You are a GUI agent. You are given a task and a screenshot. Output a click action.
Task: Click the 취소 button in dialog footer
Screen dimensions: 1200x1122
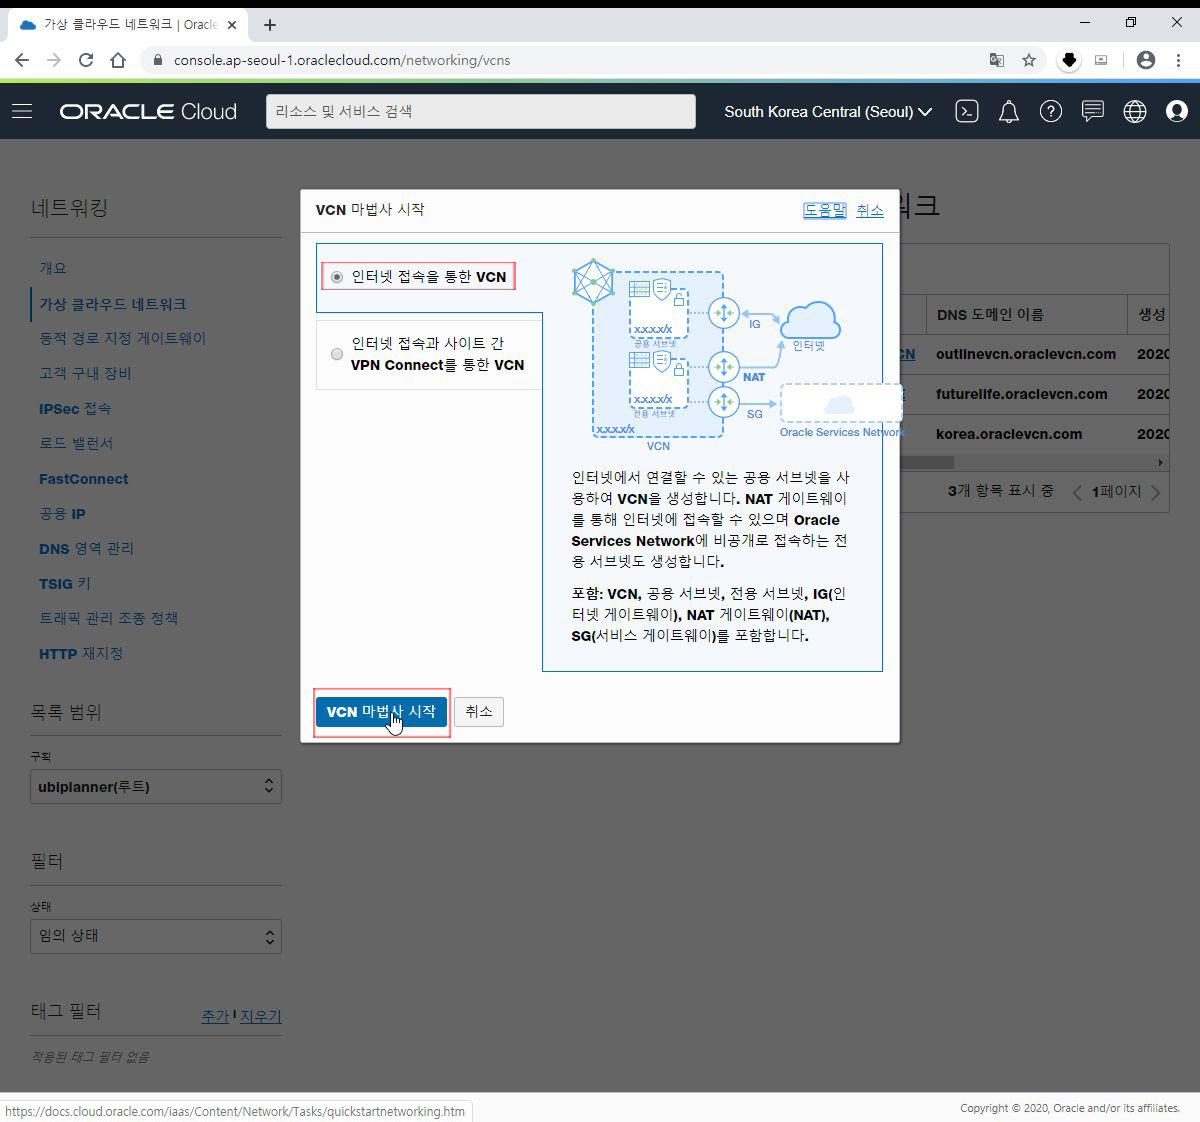(479, 711)
